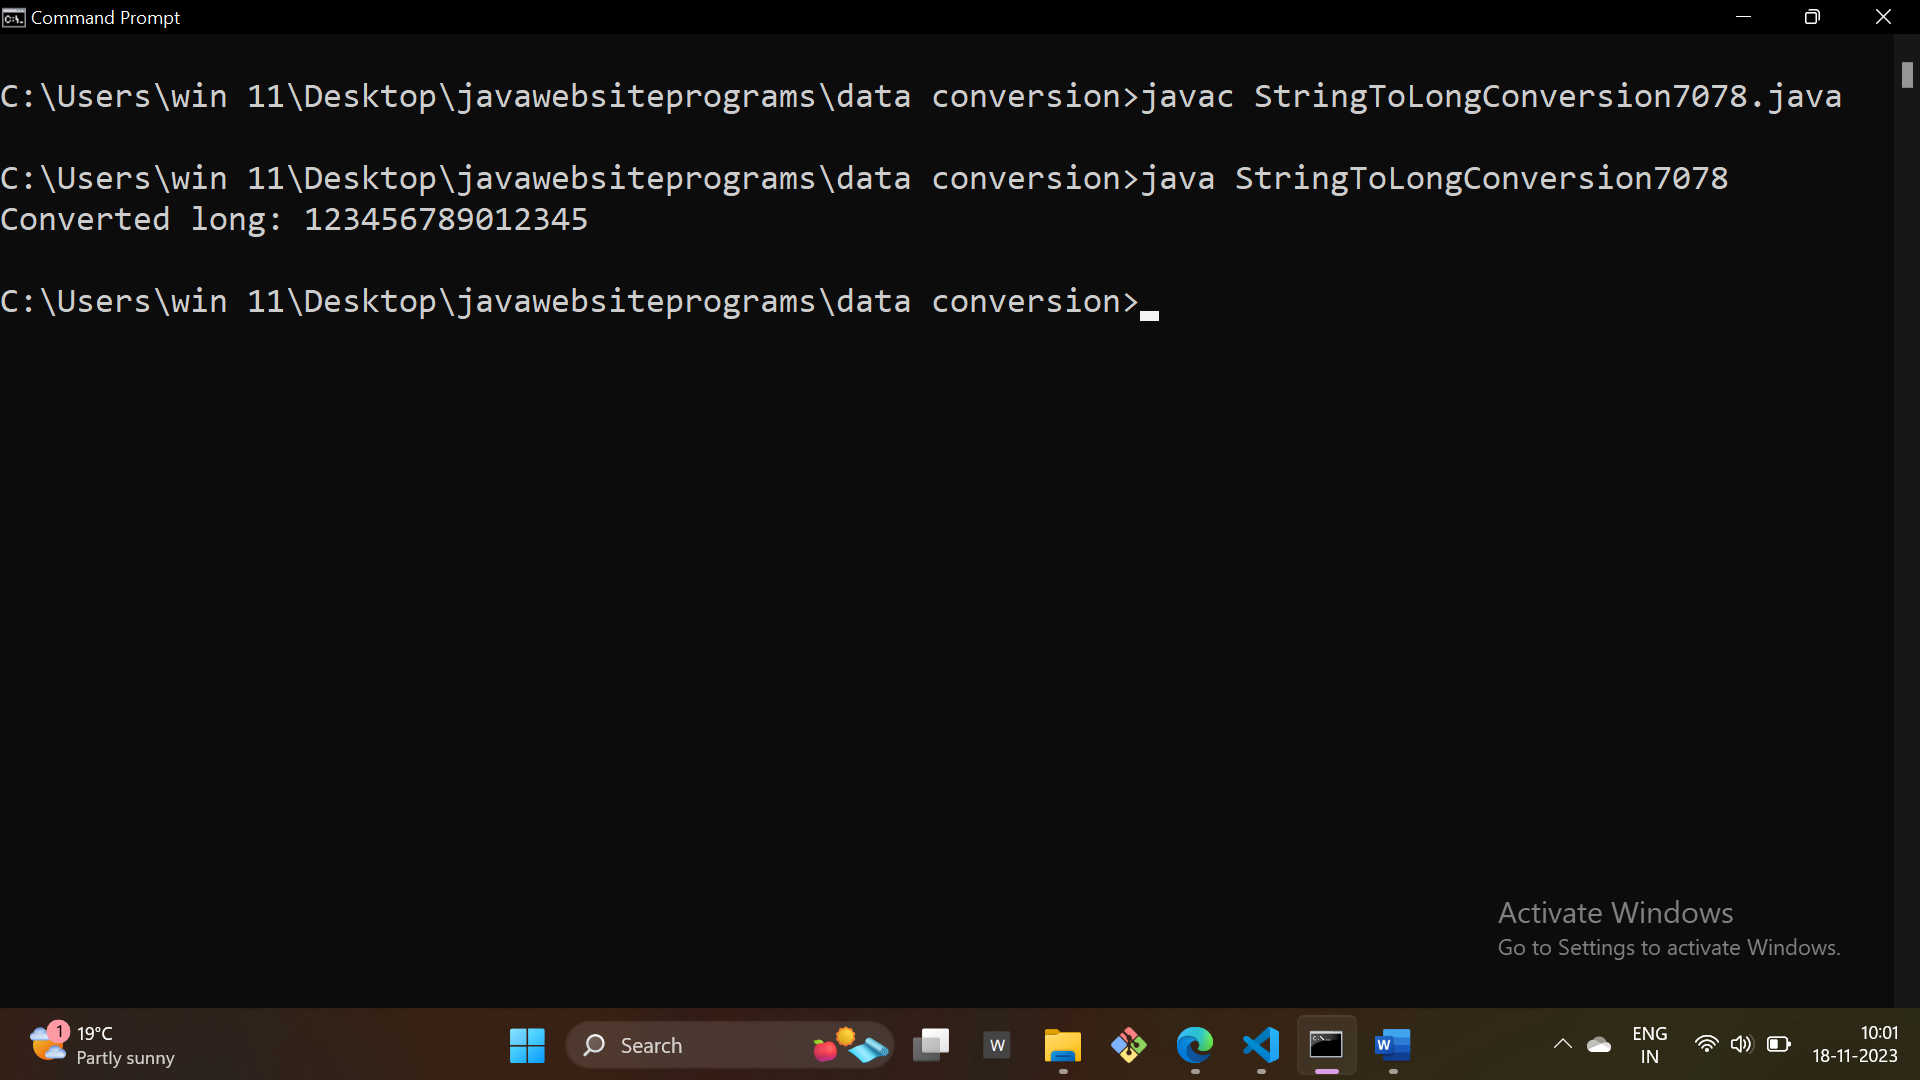Open Wi-Fi network settings flyout
Image resolution: width=1920 pixels, height=1080 pixels.
tap(1706, 1044)
